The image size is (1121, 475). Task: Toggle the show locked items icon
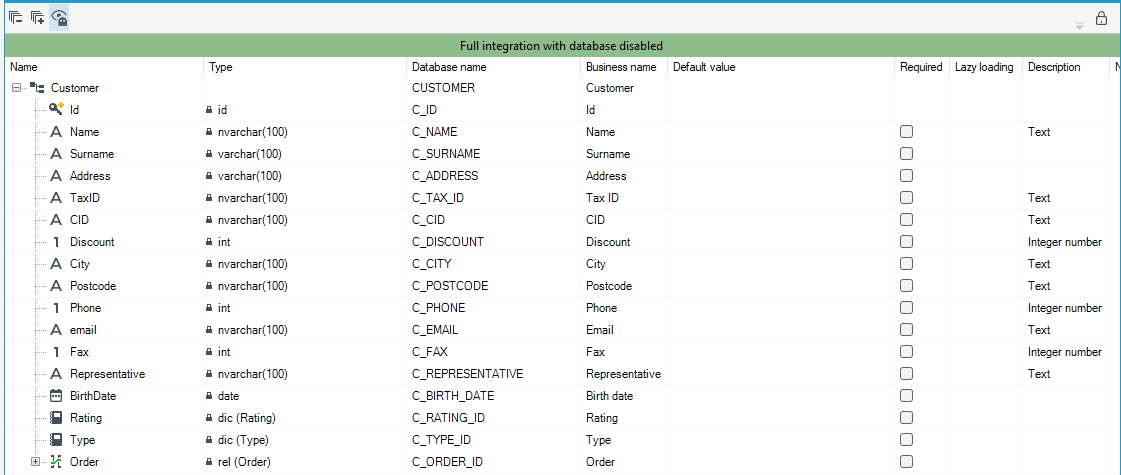(59, 18)
